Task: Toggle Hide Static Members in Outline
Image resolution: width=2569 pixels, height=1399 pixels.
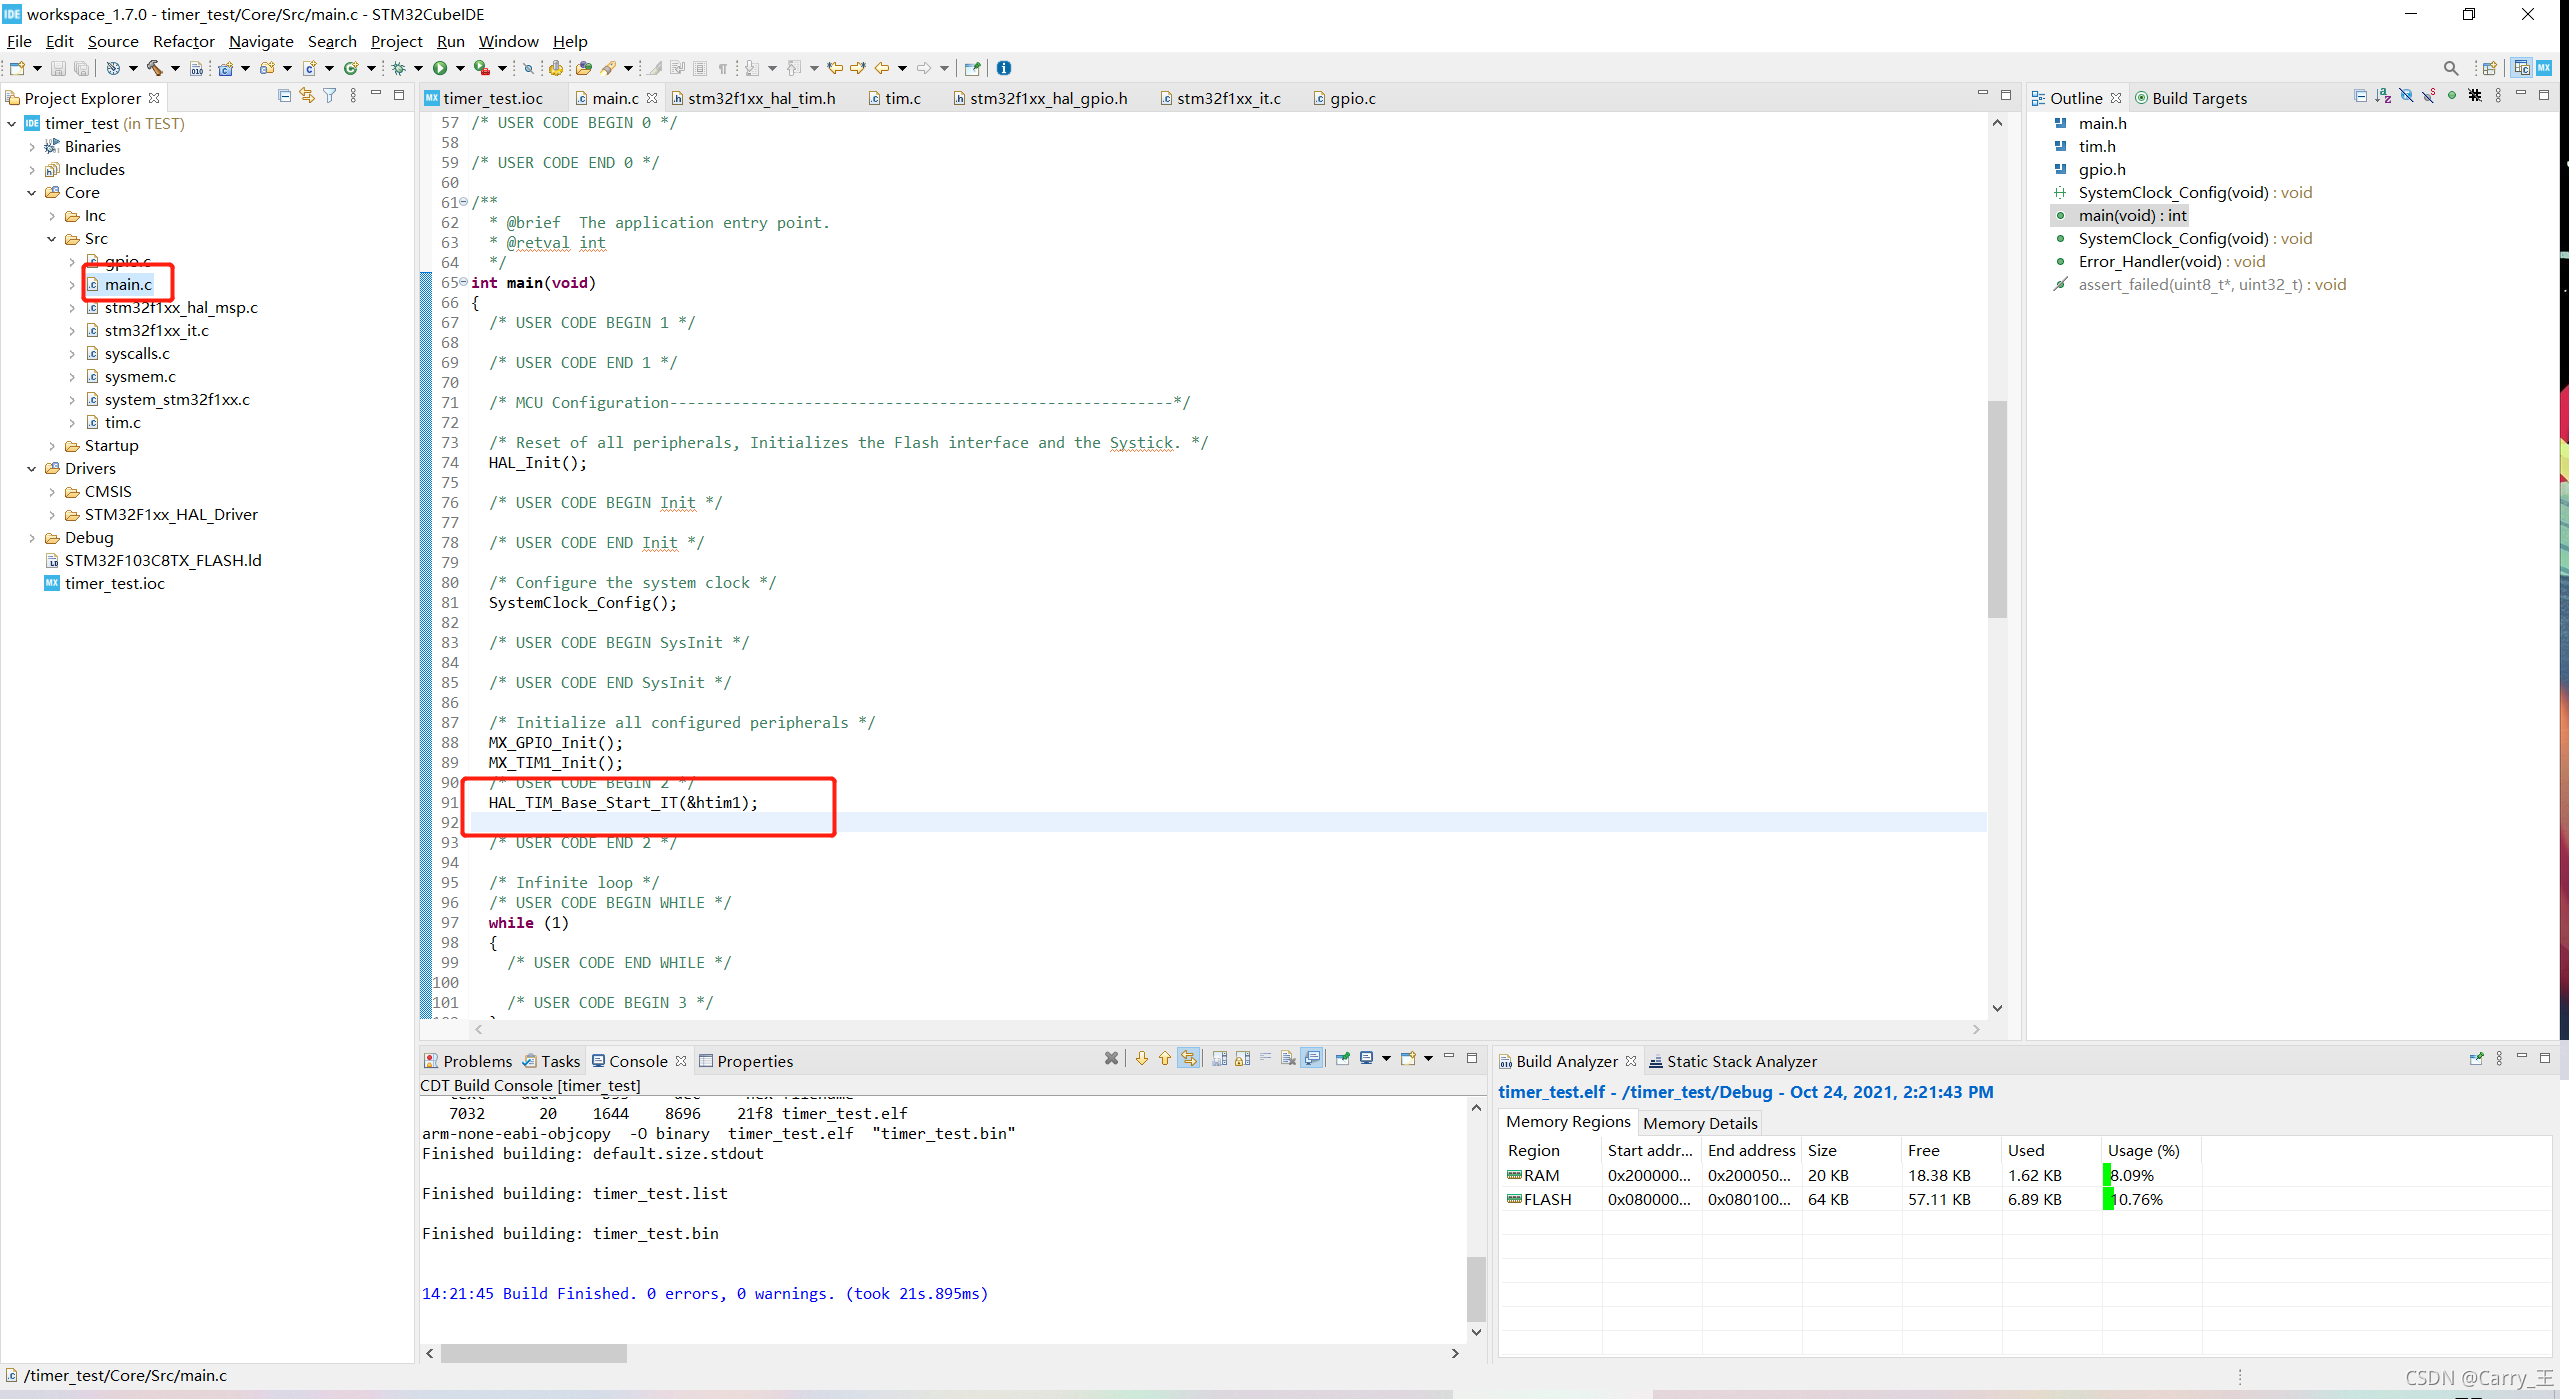Action: (x=2429, y=96)
